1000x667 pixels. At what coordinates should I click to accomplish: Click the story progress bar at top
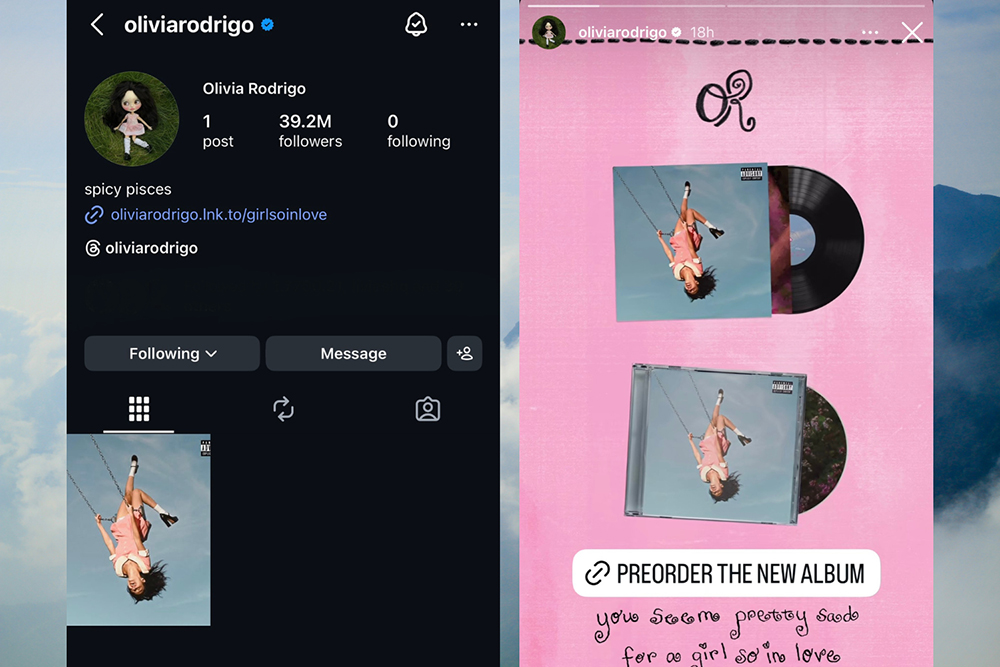pyautogui.click(x=726, y=5)
